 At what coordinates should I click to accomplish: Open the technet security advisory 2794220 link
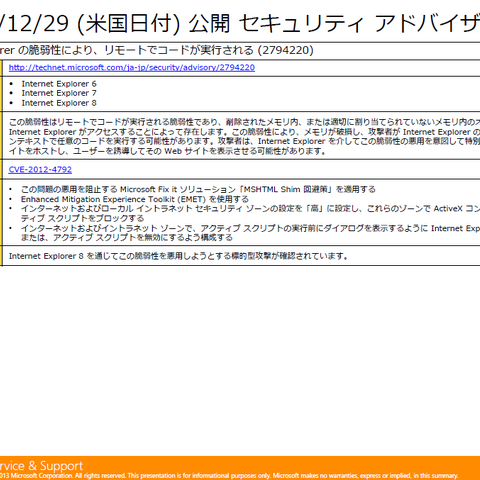[132, 68]
